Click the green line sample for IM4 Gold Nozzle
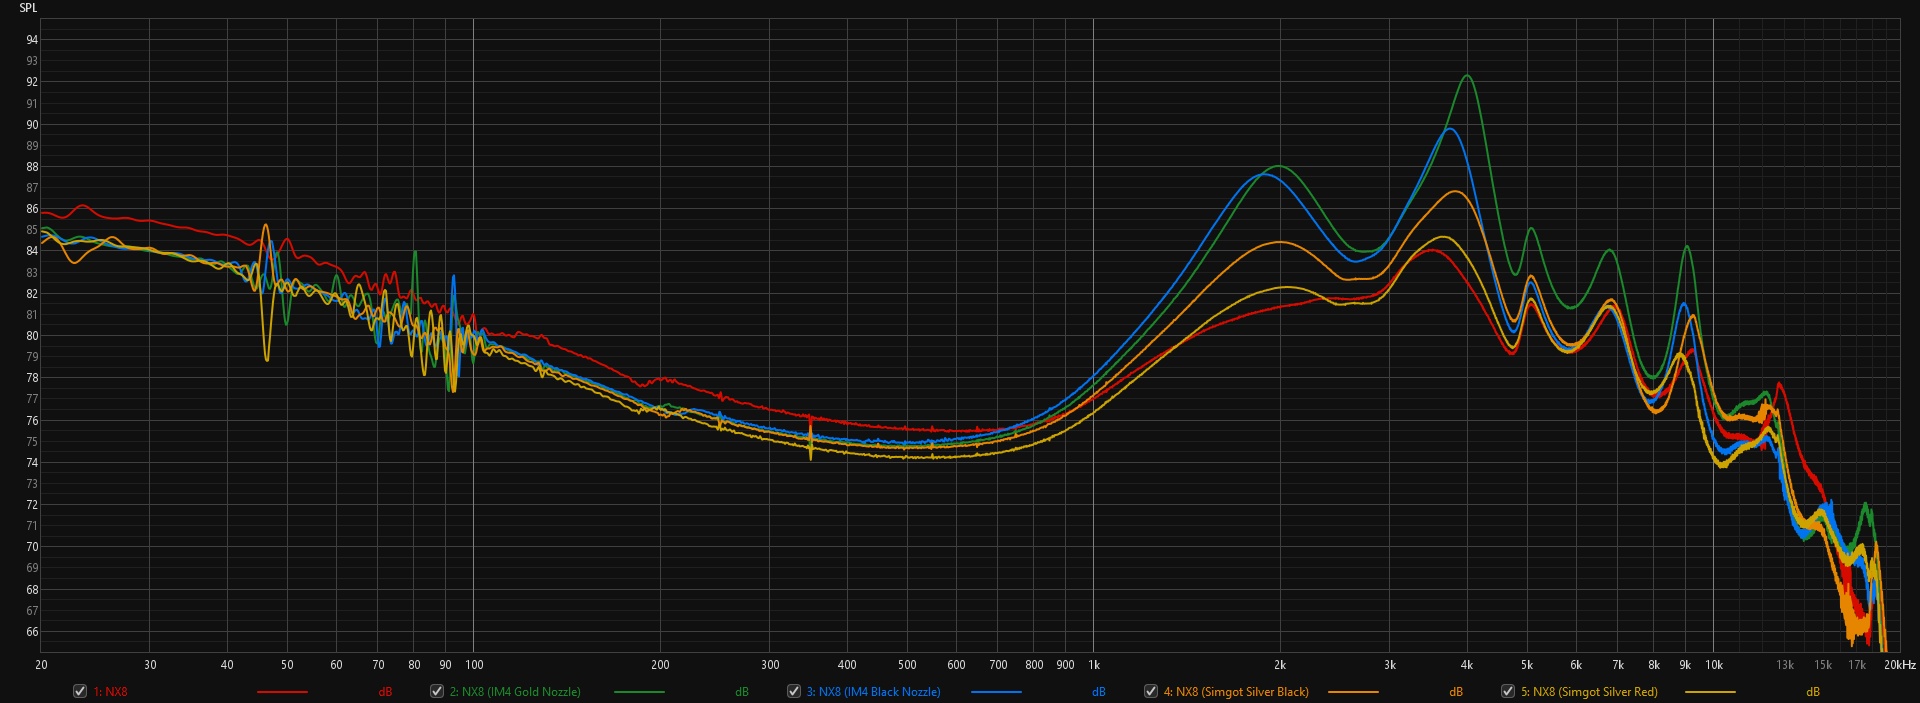Viewport: 1920px width, 703px height. 639,692
